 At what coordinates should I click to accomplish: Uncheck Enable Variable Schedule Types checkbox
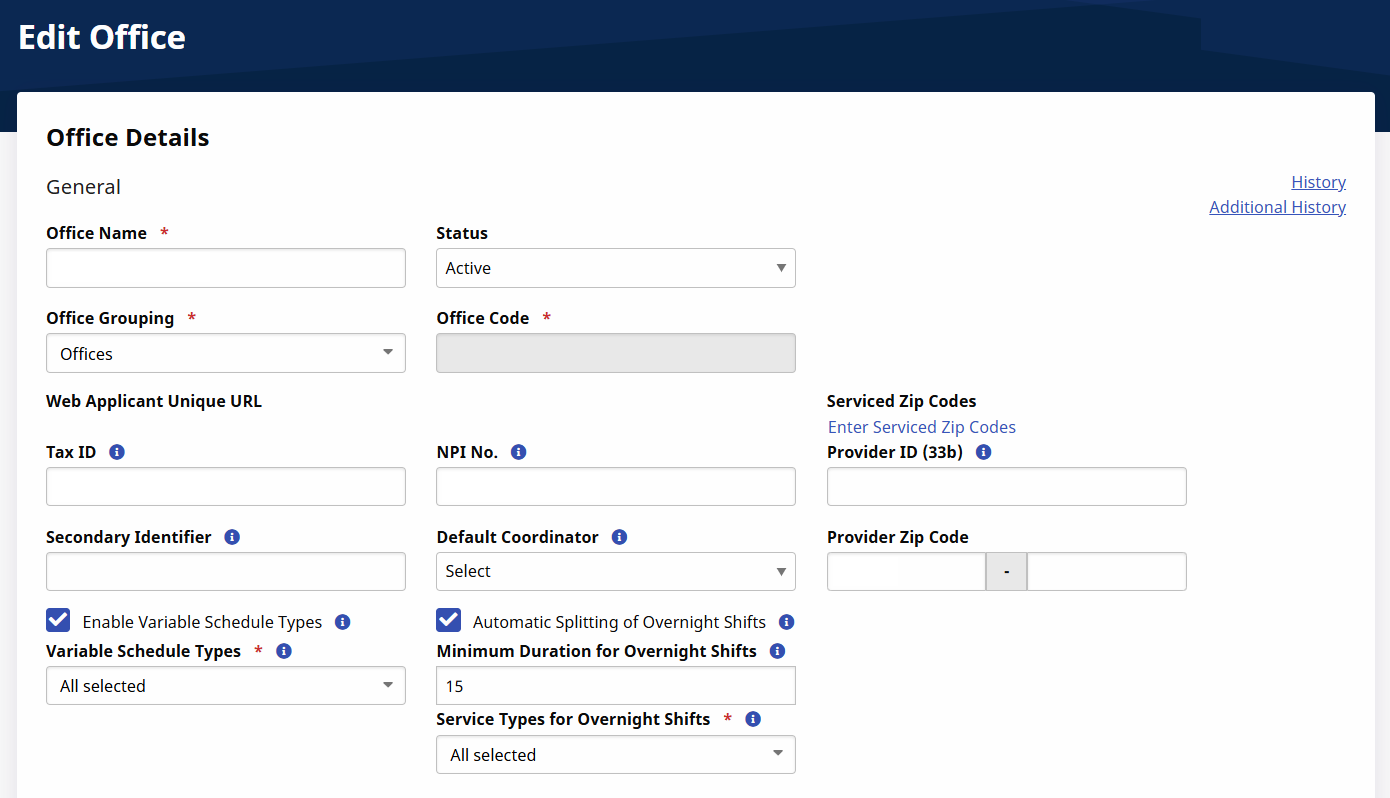pyautogui.click(x=58, y=620)
